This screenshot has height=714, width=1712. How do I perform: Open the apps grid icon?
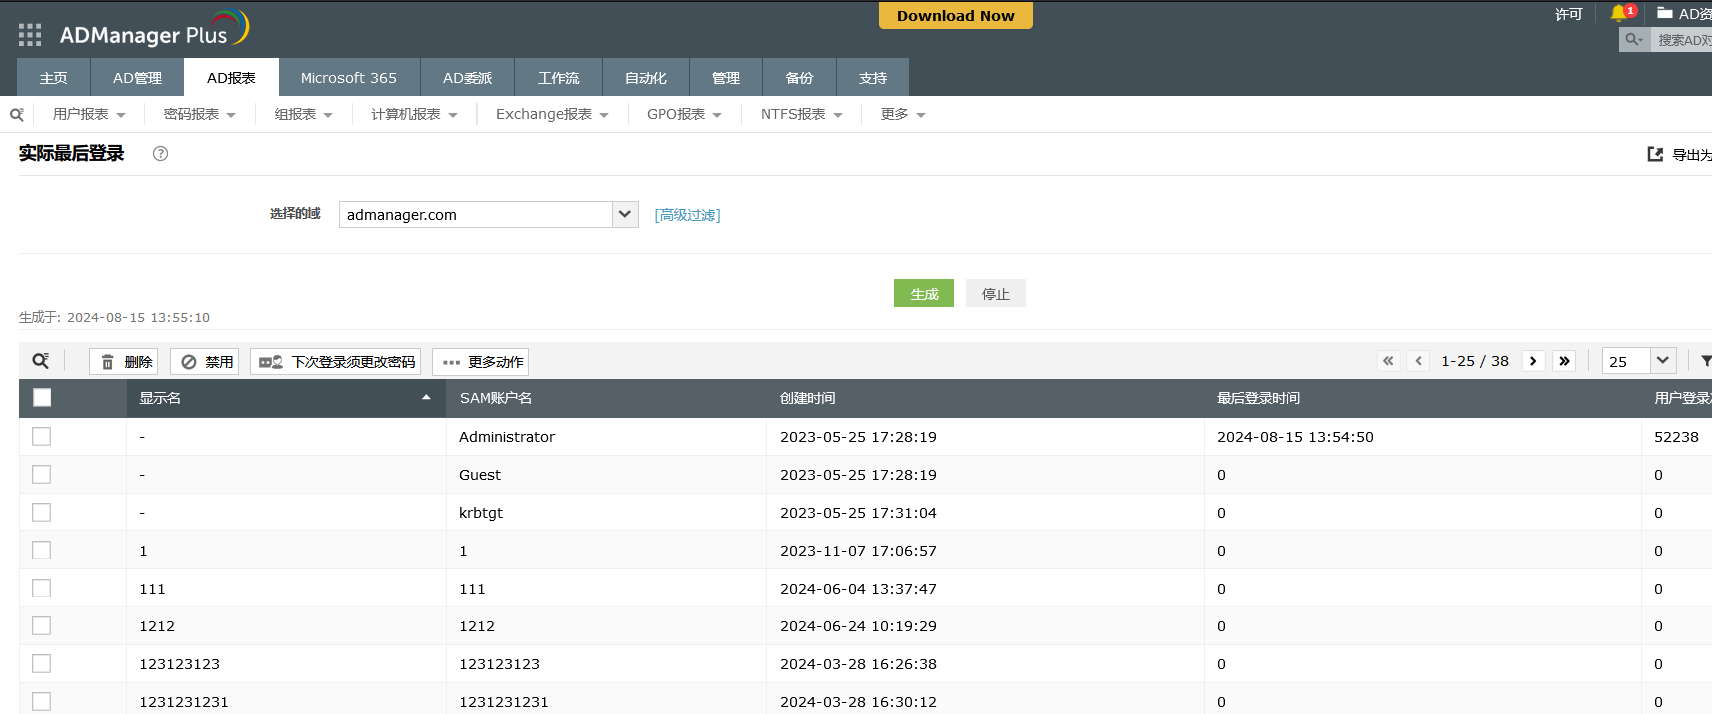point(30,35)
